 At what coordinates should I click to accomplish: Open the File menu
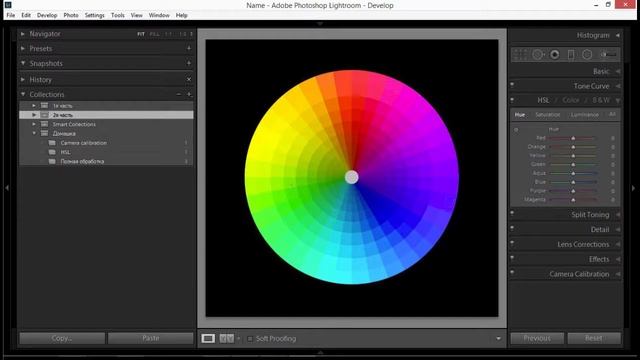(x=11, y=15)
